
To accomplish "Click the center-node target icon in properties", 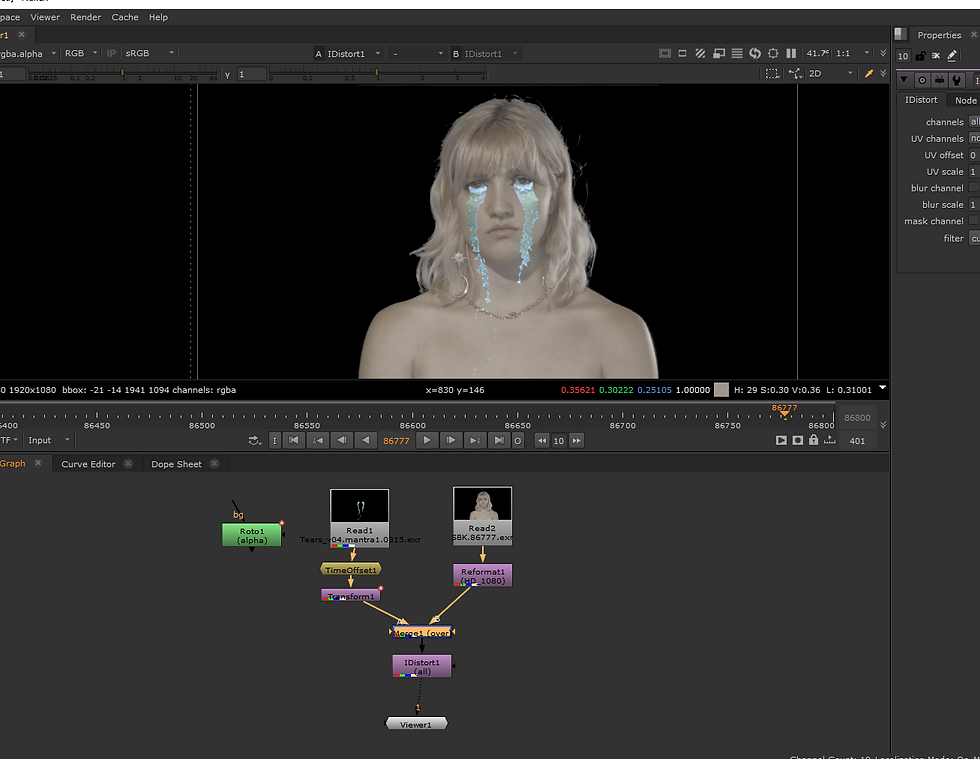I will point(922,80).
